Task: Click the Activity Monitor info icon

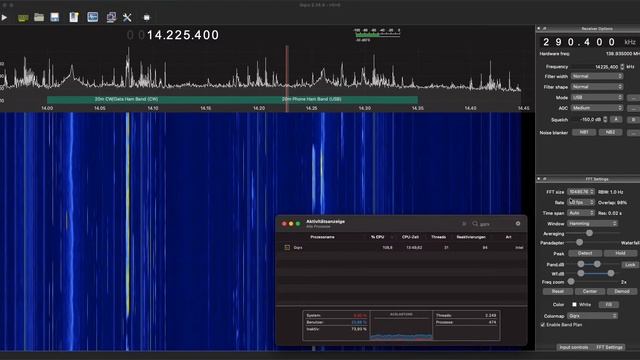Action: point(464,224)
